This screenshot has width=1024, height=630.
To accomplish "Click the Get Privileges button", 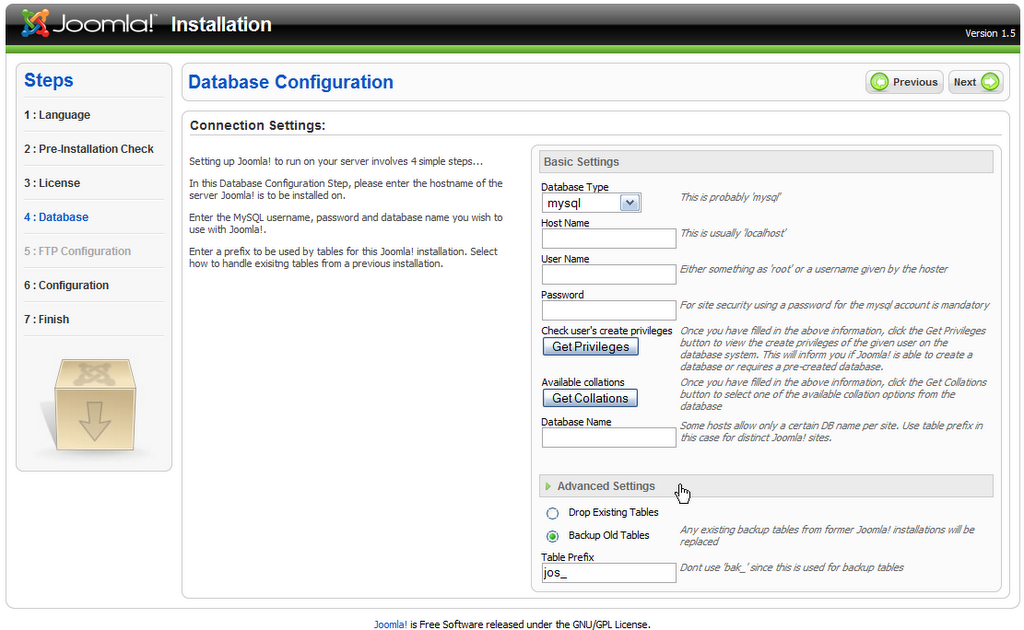I will click(x=590, y=347).
